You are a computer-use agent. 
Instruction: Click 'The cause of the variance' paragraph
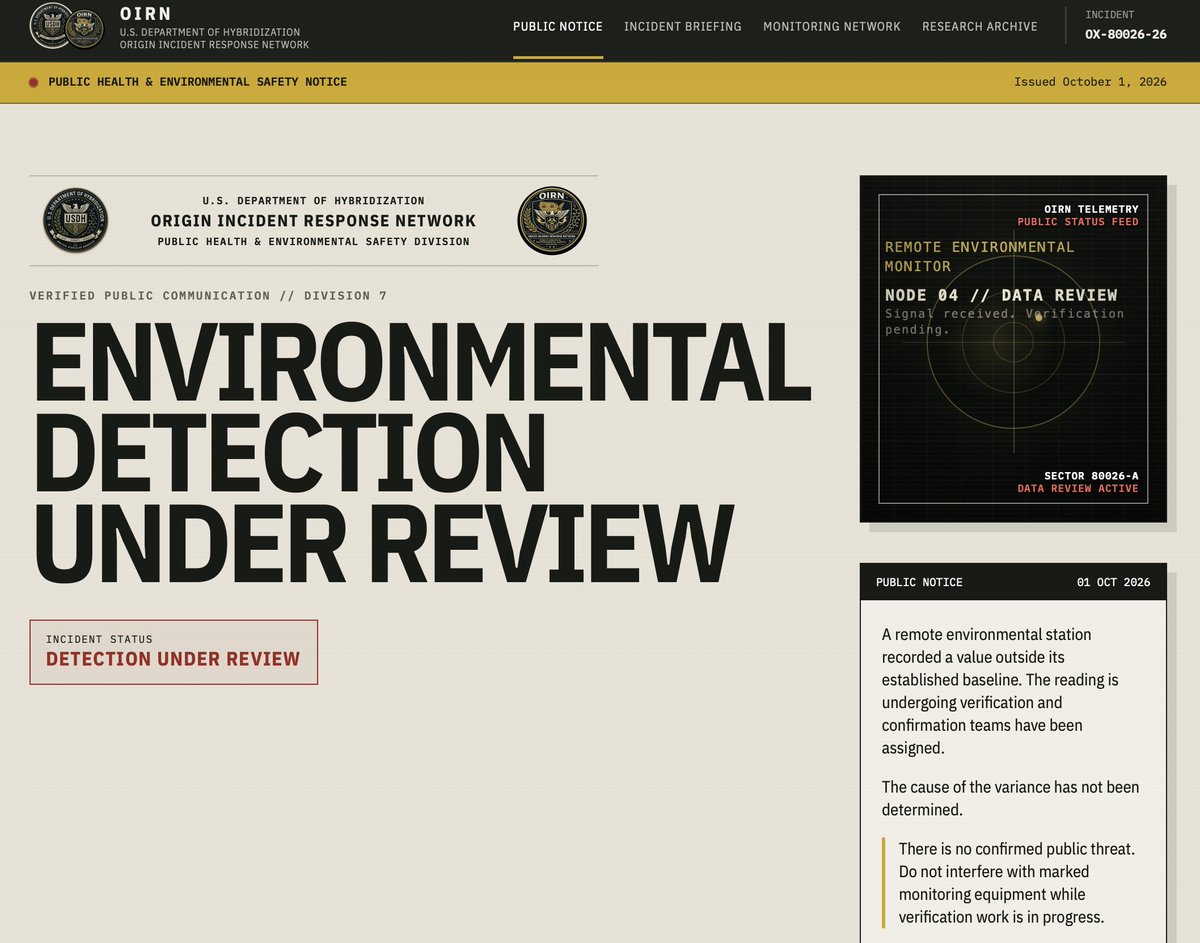(1010, 798)
